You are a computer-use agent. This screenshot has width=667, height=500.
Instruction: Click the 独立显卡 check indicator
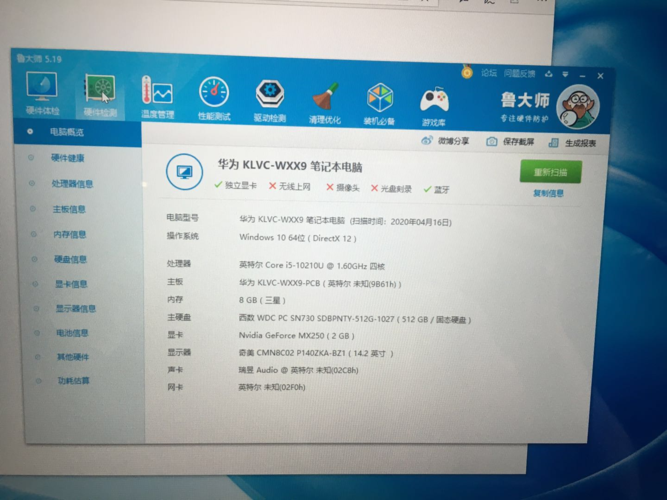[236, 185]
